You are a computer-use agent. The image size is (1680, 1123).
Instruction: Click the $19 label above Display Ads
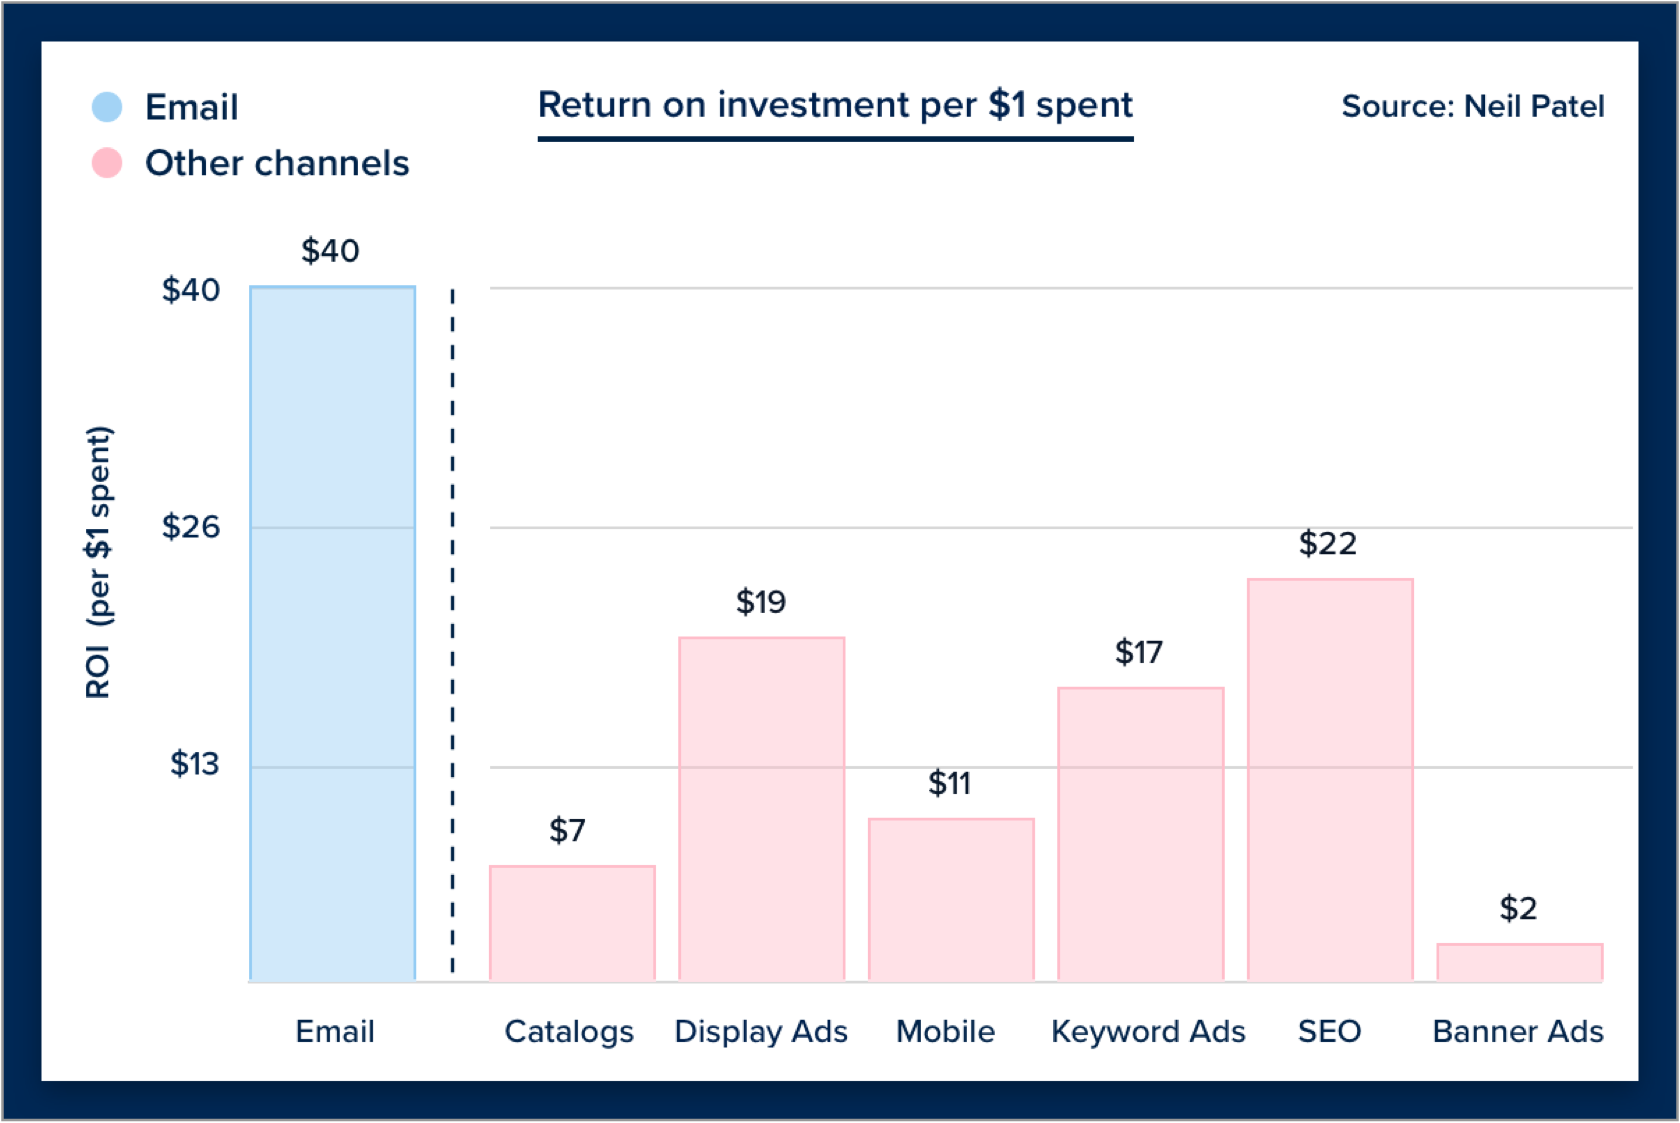761,602
